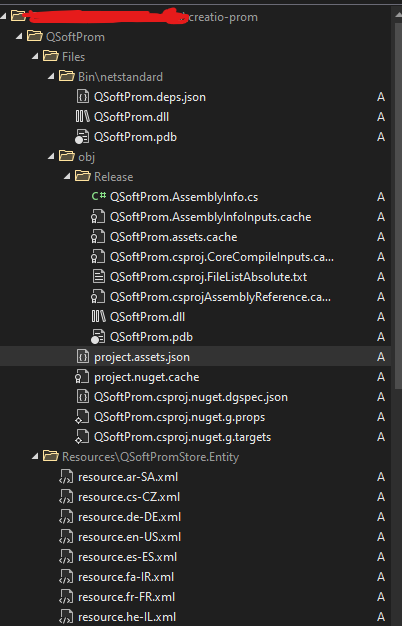Screen dimensions: 402x626
Task: Click the XML icon beside resource.ar-SA.xml
Action: pos(66,477)
